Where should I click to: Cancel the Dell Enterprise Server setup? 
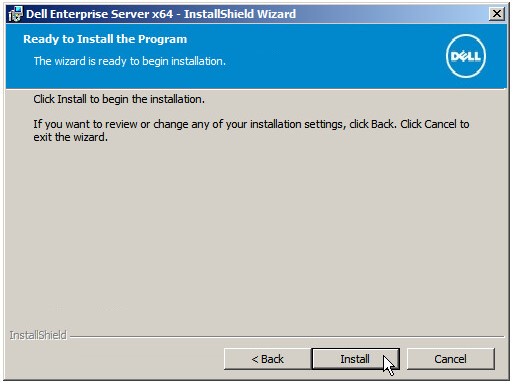coord(450,359)
